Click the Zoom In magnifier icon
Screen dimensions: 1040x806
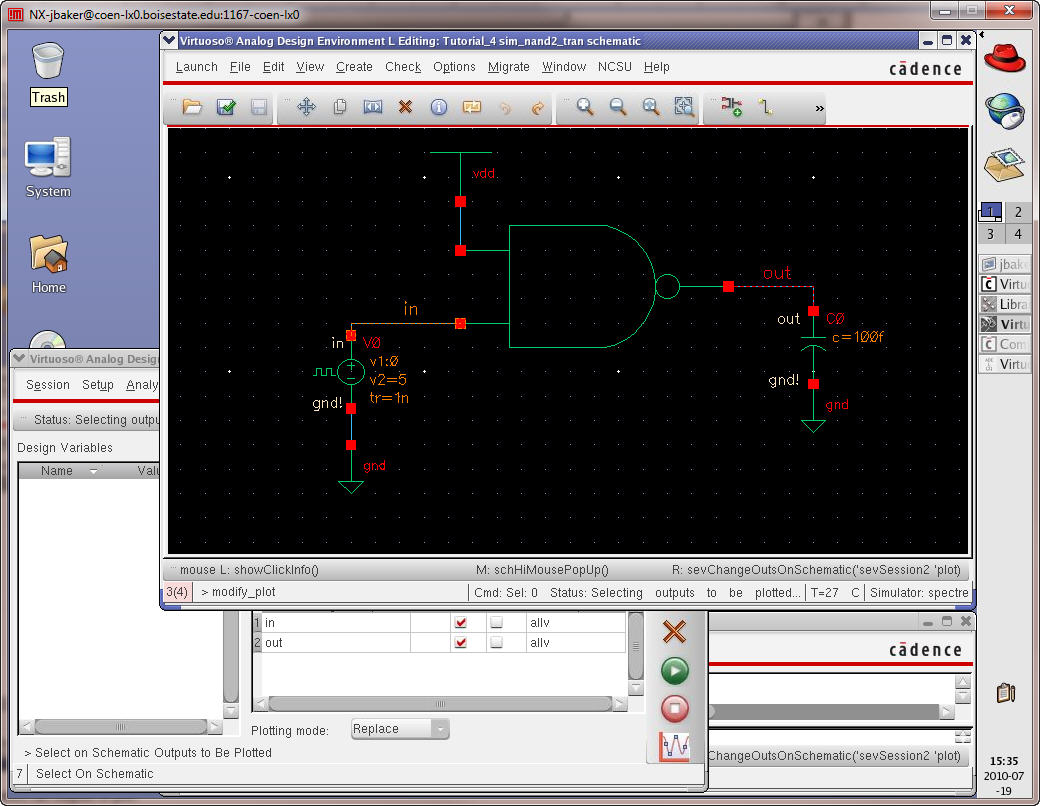pos(585,107)
